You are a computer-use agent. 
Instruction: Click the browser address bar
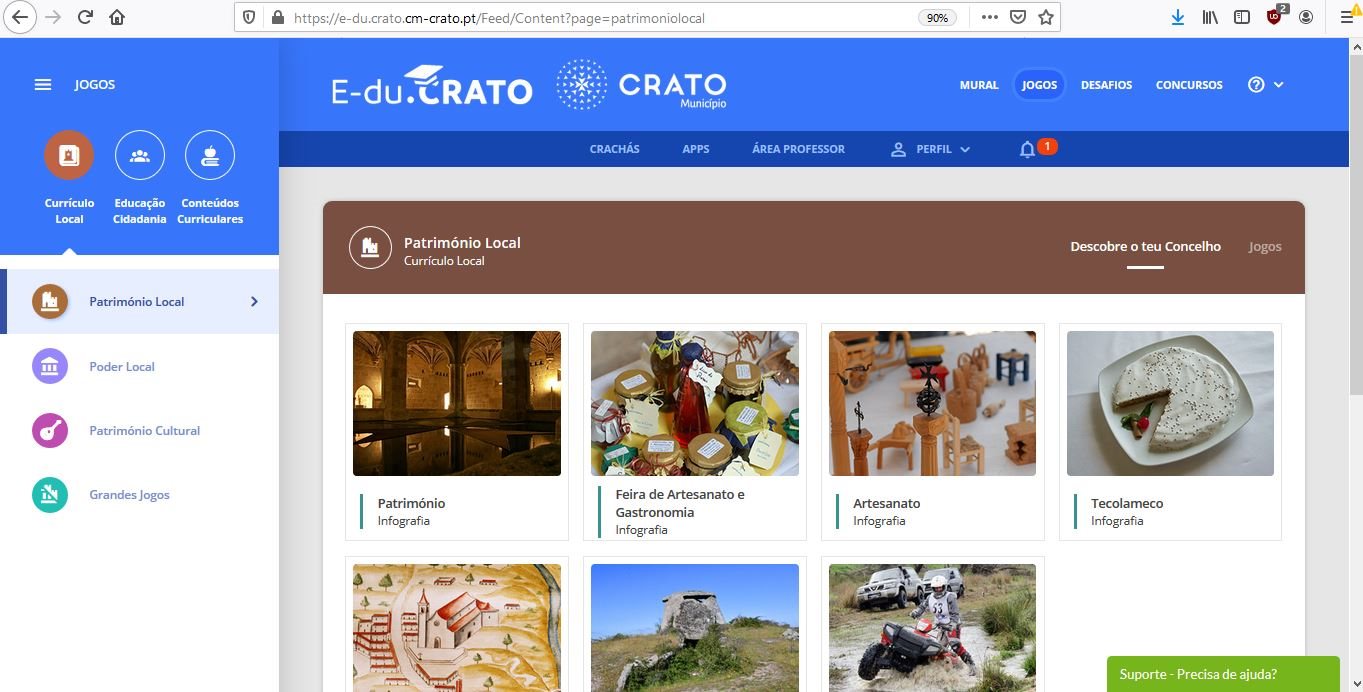[600, 17]
